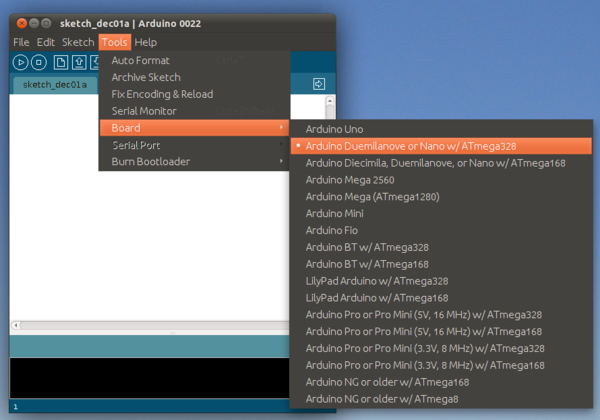Select Pro Mini (3.3V, 8 MHz) w/ ATmega328
600x420 pixels.
[x=441, y=348]
